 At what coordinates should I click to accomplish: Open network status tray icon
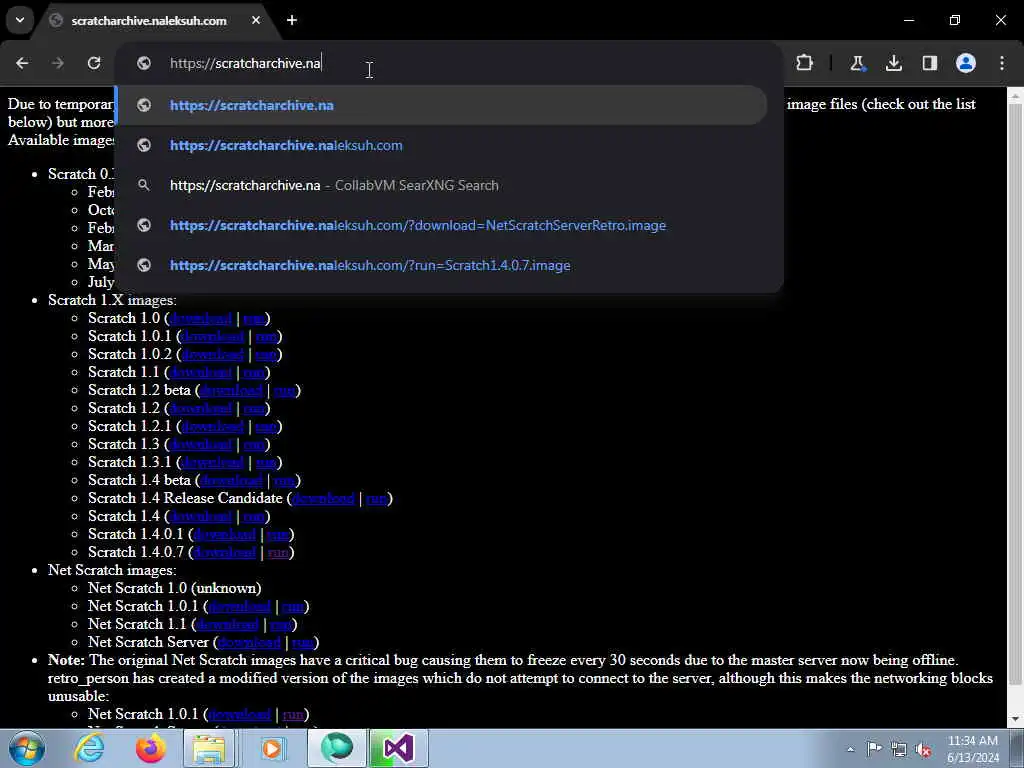click(x=899, y=749)
